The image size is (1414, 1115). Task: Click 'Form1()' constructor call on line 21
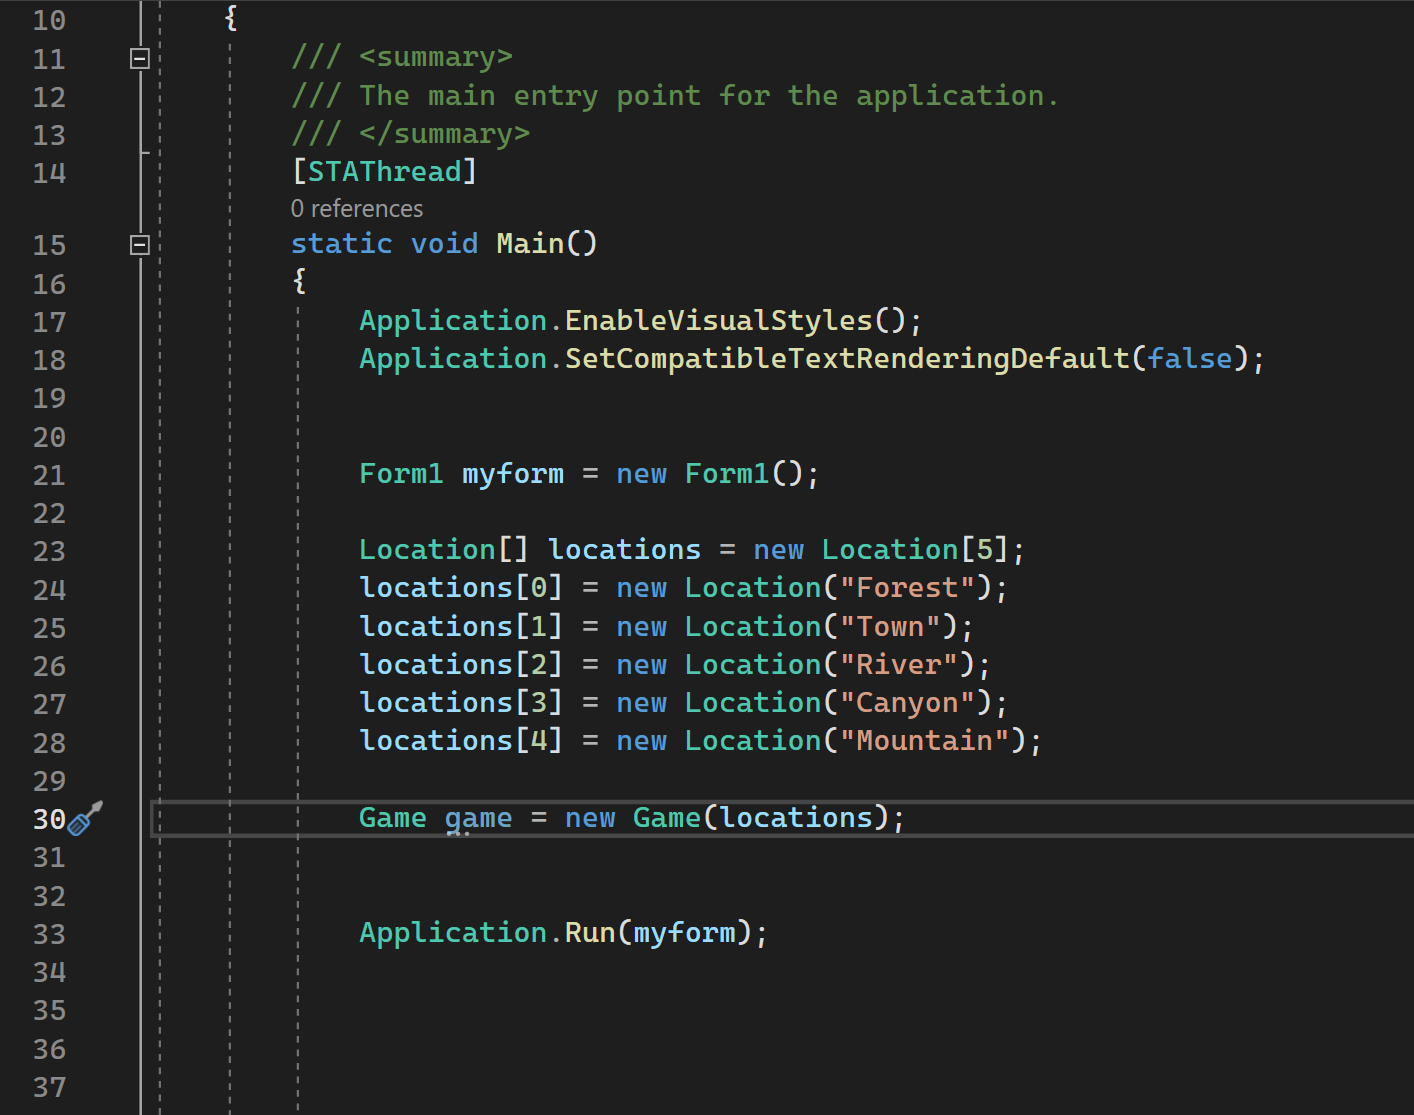[744, 474]
